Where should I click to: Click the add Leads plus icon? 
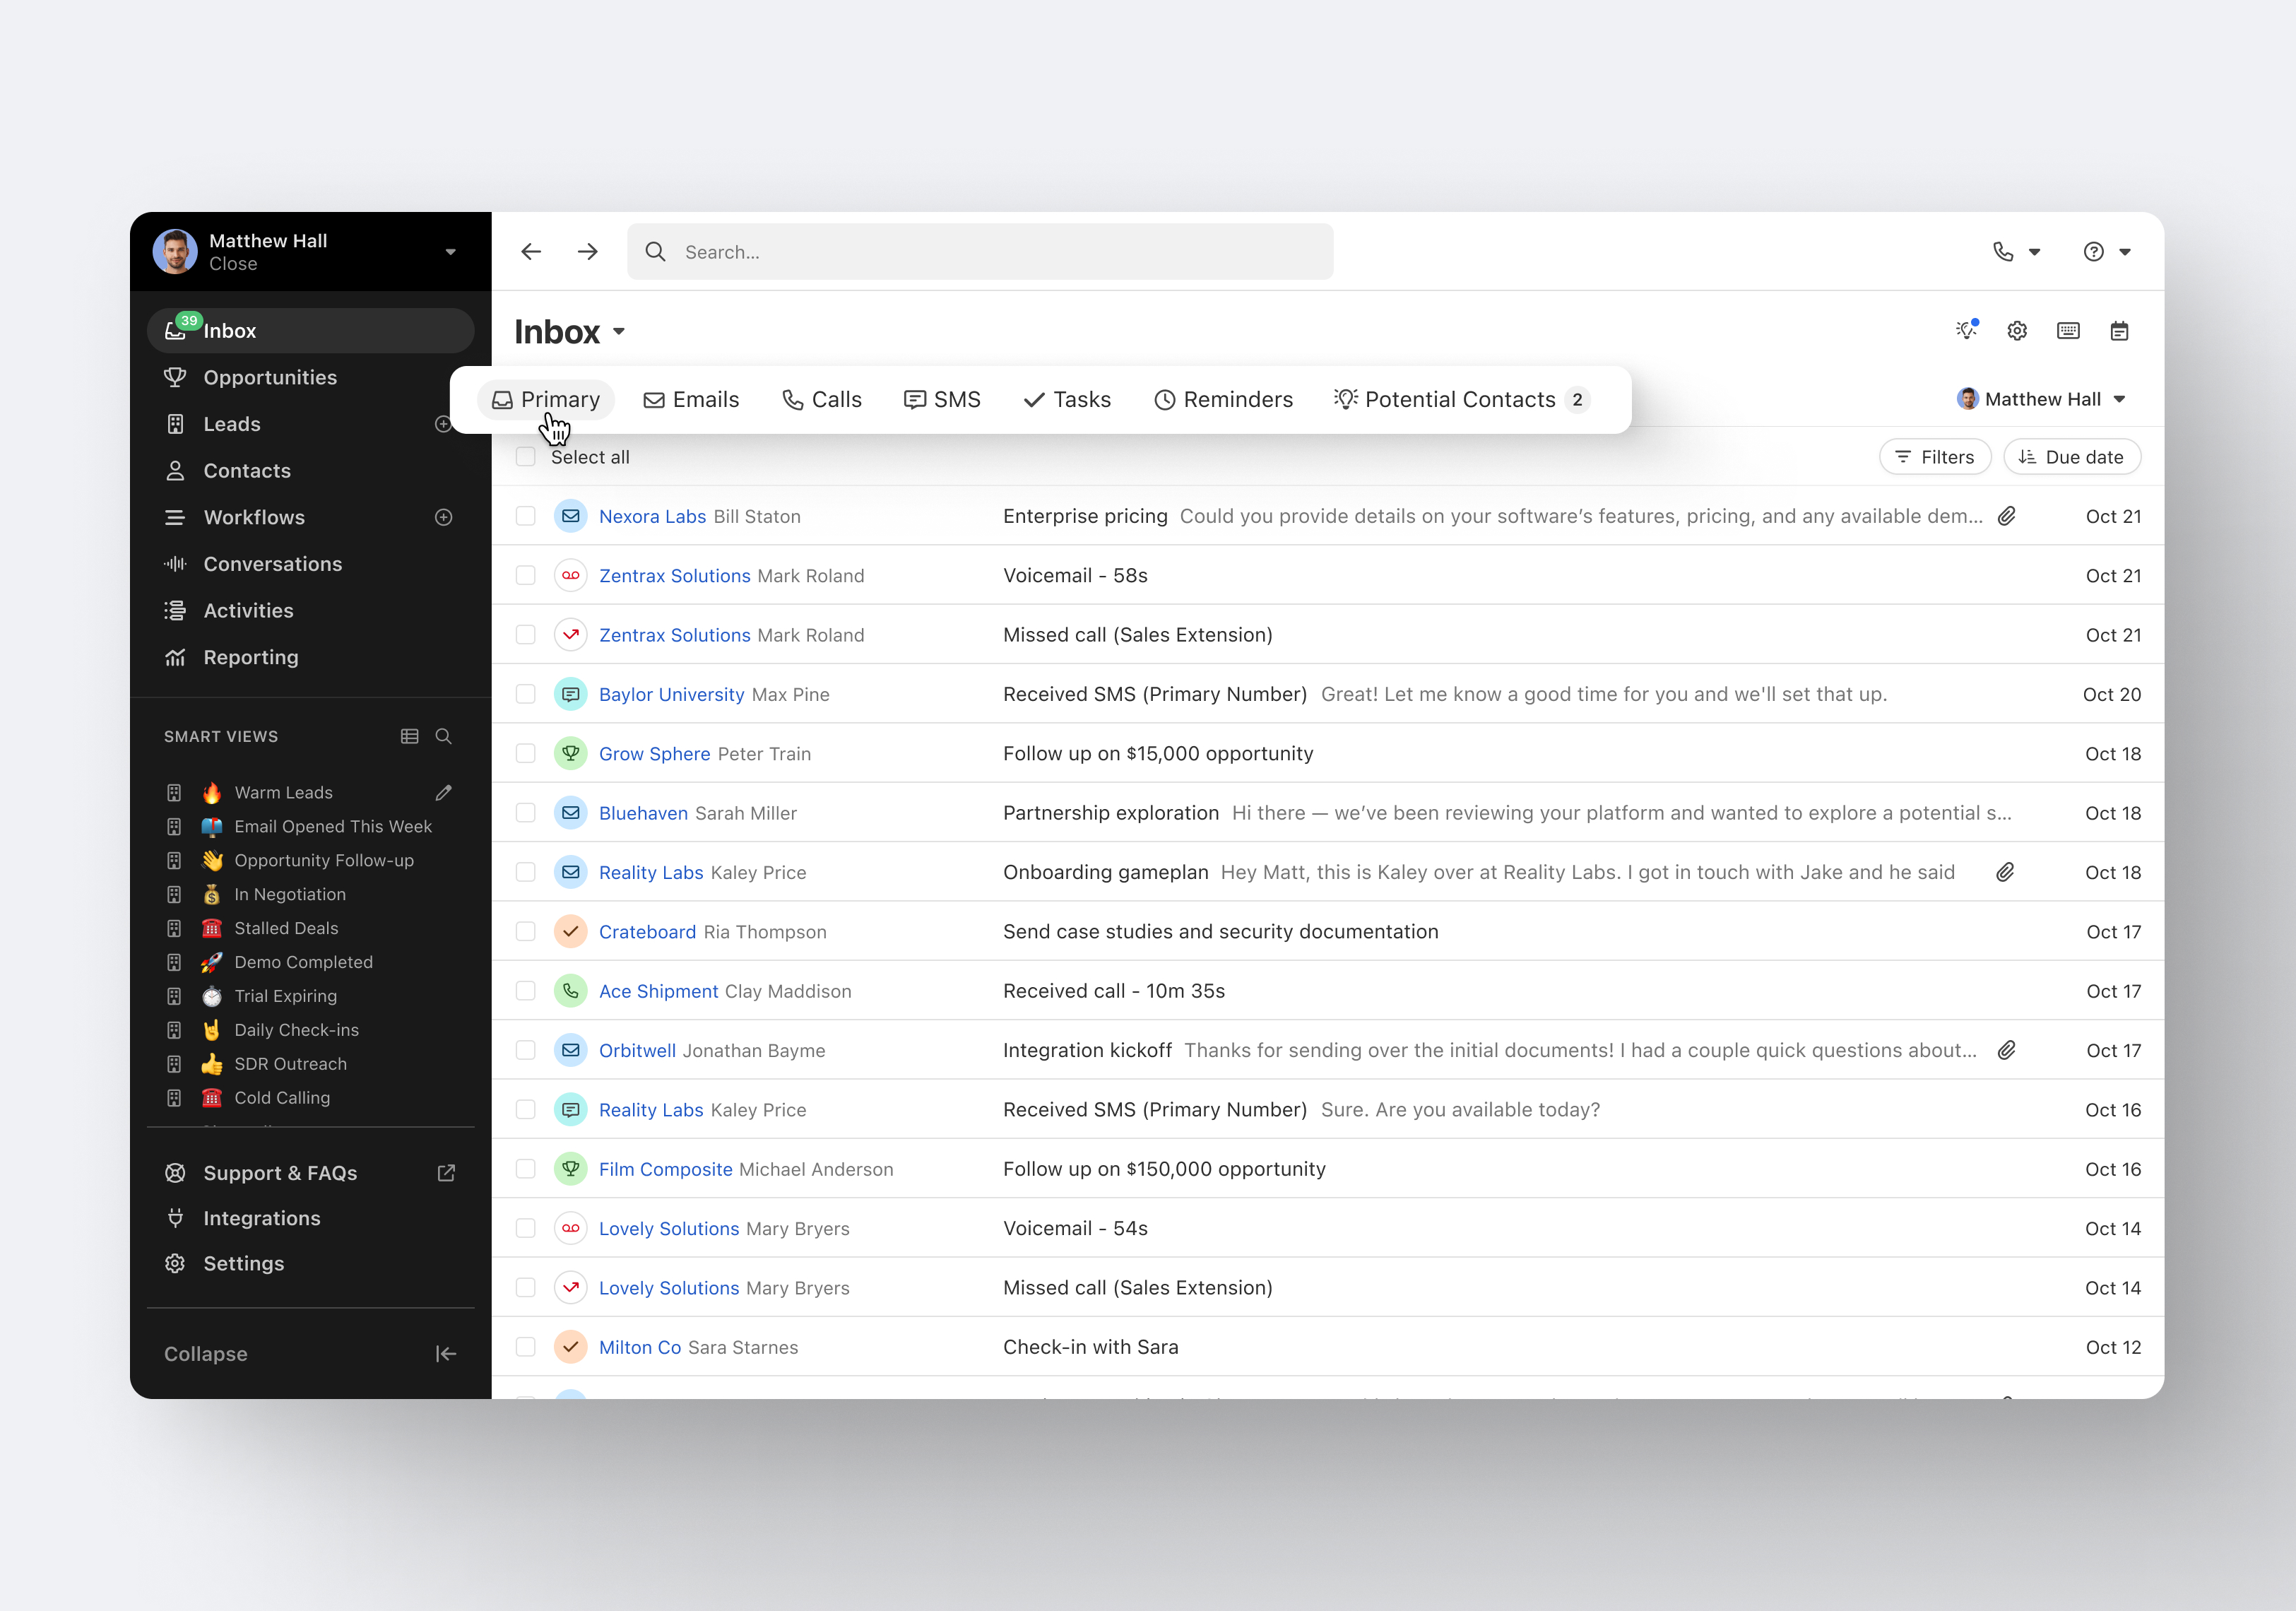pyautogui.click(x=443, y=424)
